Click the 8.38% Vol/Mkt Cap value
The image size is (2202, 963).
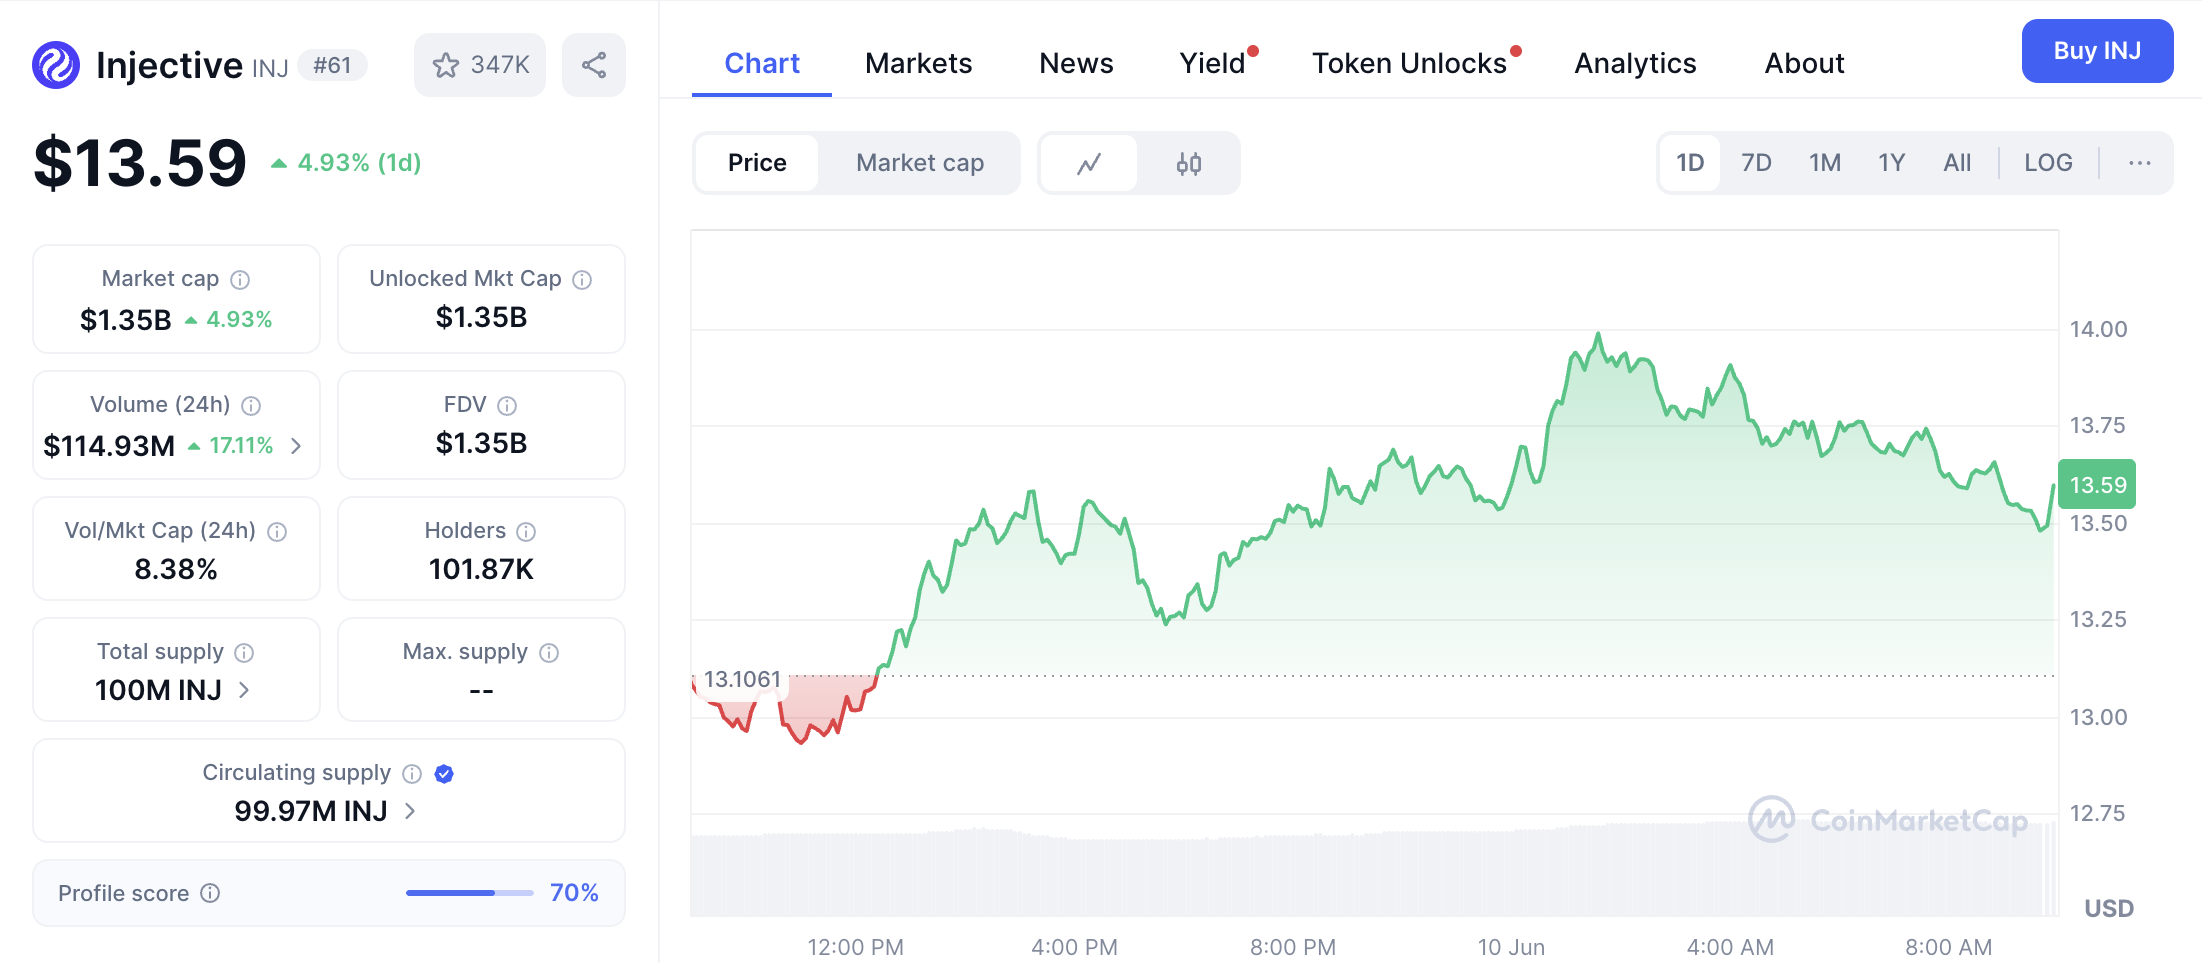176,569
